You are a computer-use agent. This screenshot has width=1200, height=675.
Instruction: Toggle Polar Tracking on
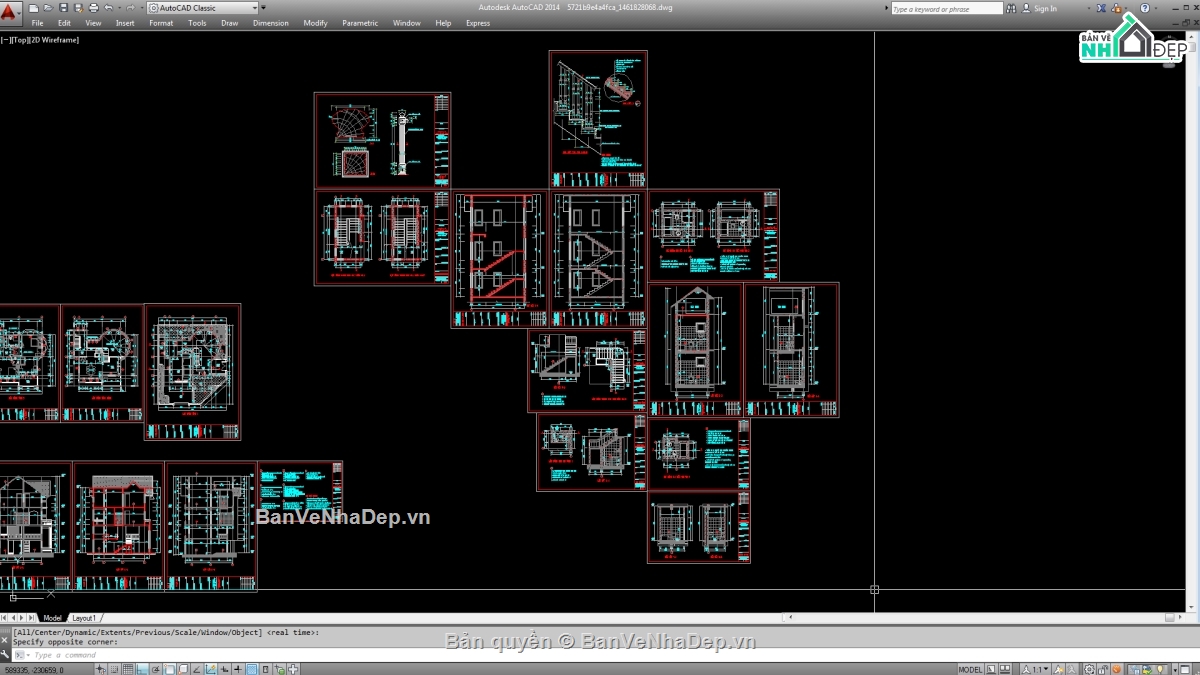[x=156, y=668]
